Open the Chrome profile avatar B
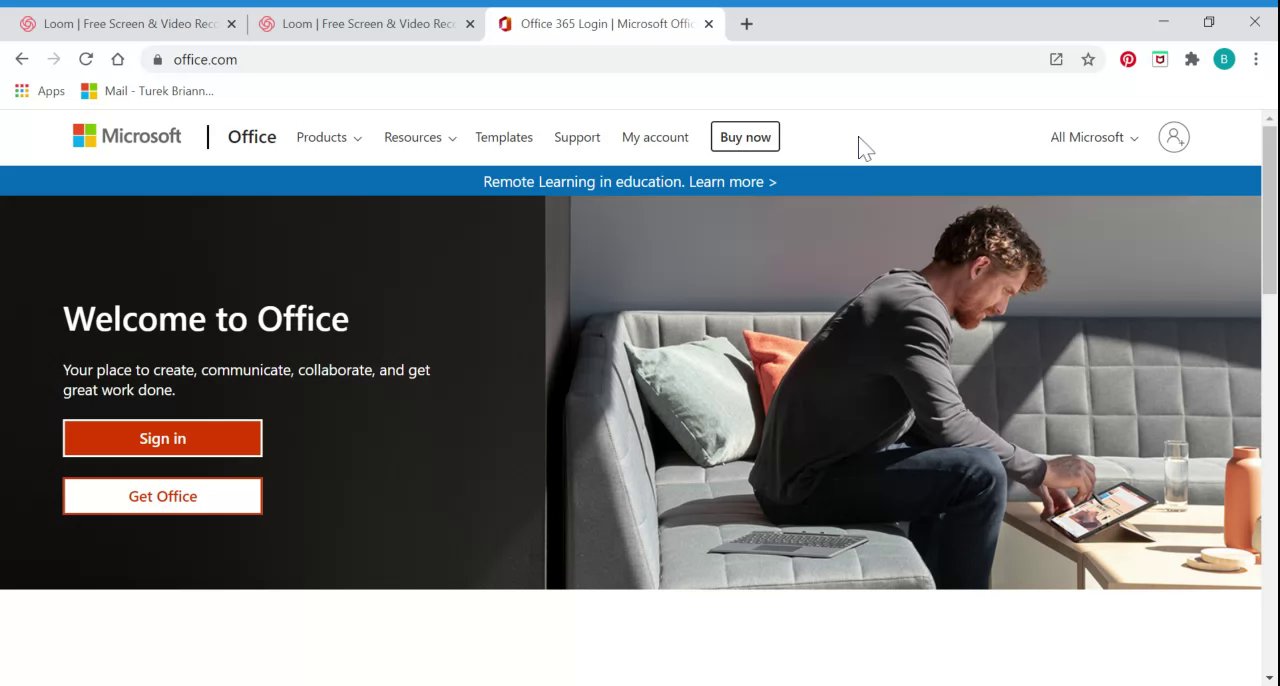Image resolution: width=1280 pixels, height=686 pixels. click(x=1224, y=59)
